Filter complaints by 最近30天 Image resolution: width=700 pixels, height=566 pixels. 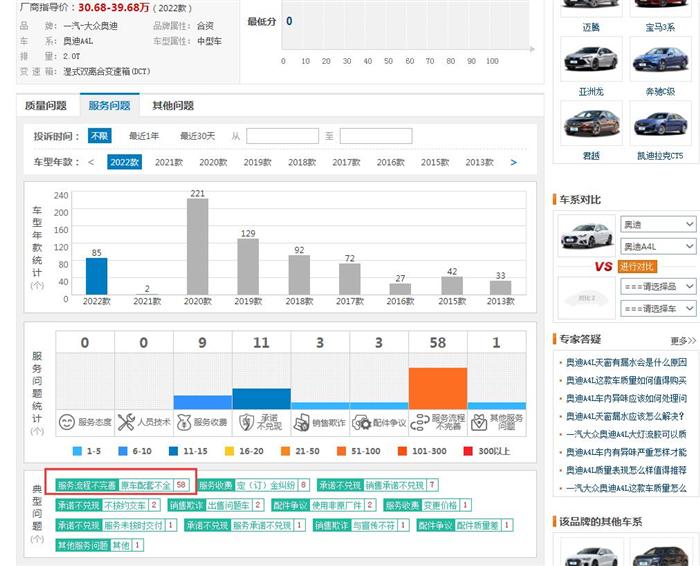click(197, 136)
